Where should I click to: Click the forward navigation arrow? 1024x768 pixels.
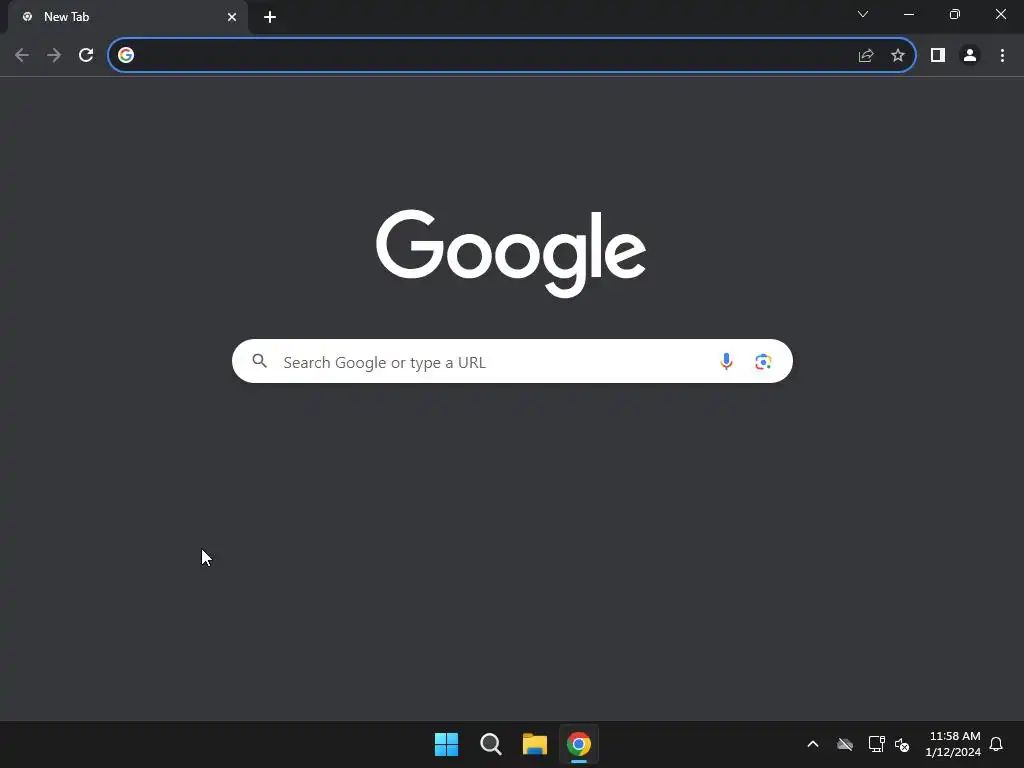coord(54,55)
